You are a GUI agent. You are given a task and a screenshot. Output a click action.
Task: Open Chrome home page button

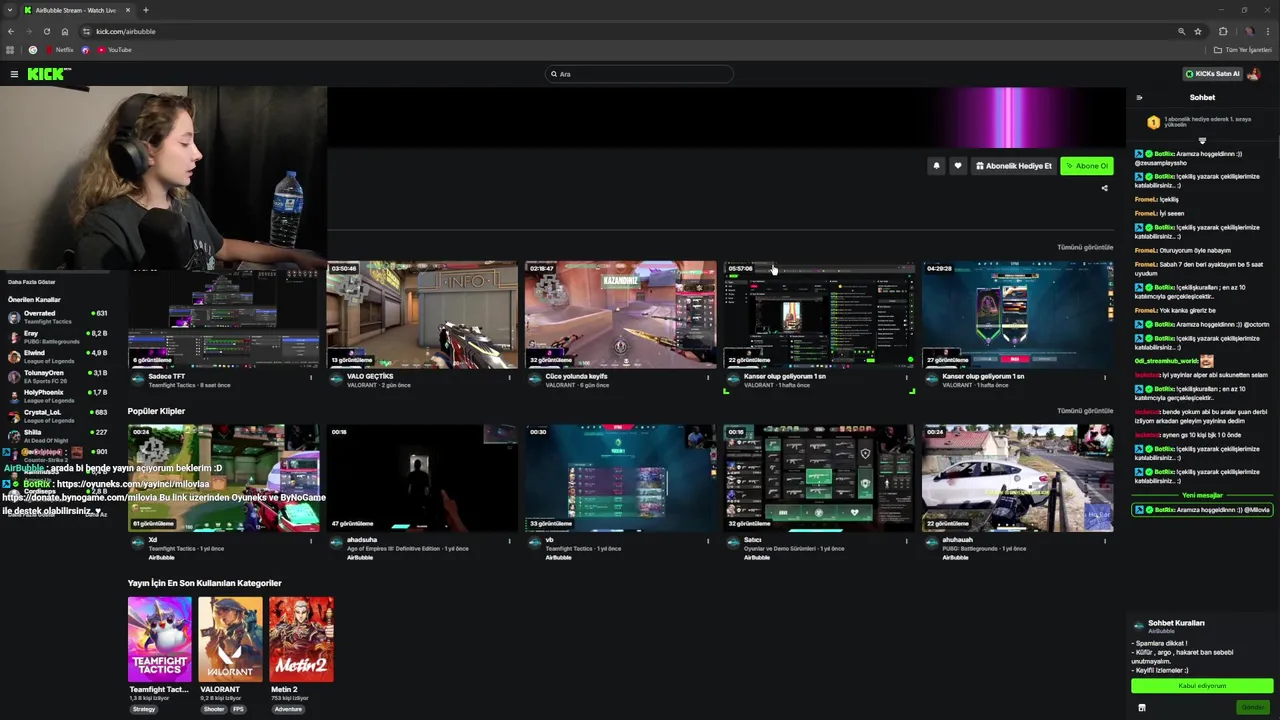pos(67,31)
